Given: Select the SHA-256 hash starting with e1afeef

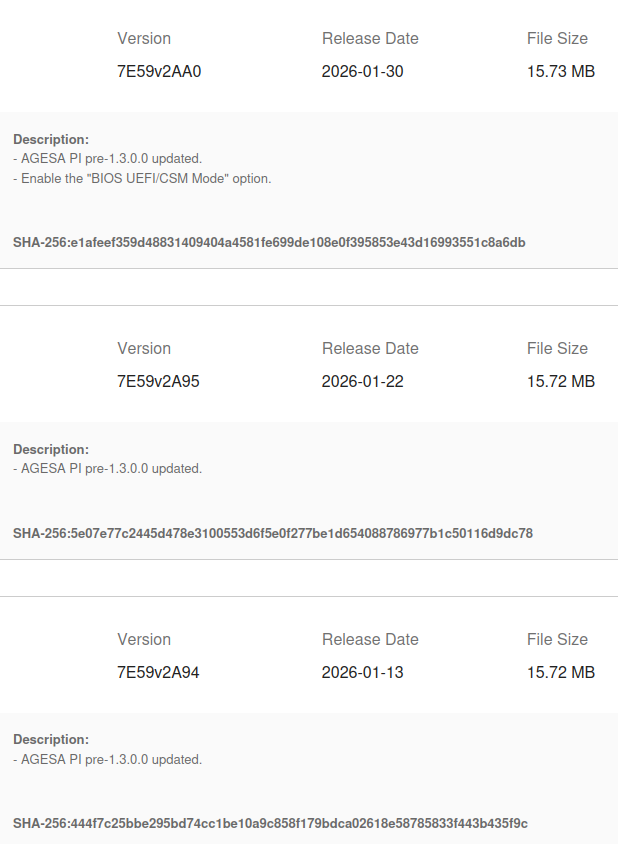Looking at the screenshot, I should point(269,242).
